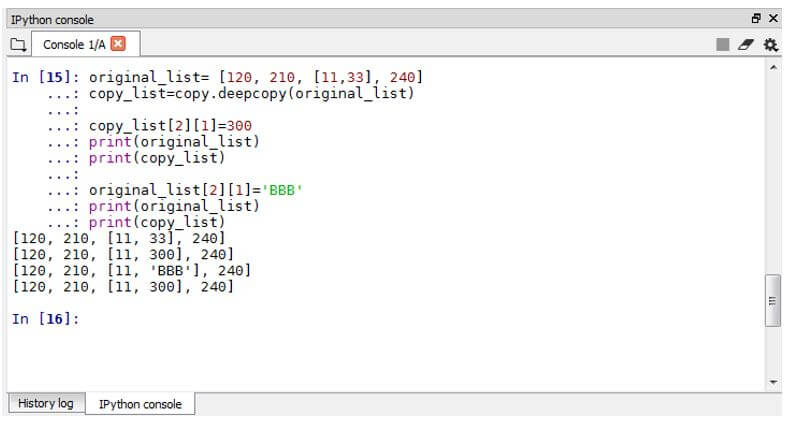Click the copy.deepcopy(original_list) code line
790x421 pixels.
[x=251, y=93]
